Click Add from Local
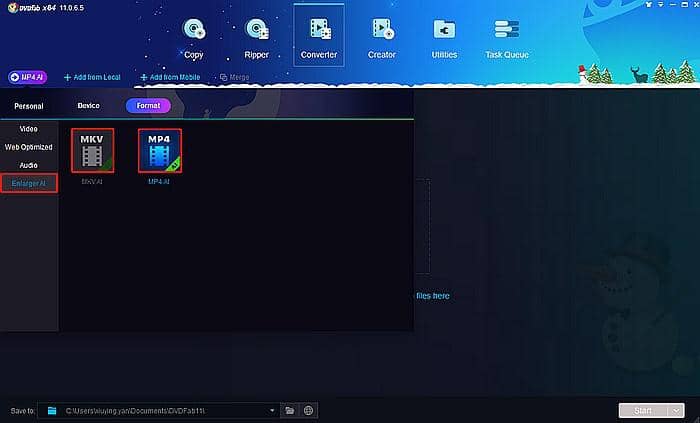Screen dimensions: 700x423 click(92, 77)
